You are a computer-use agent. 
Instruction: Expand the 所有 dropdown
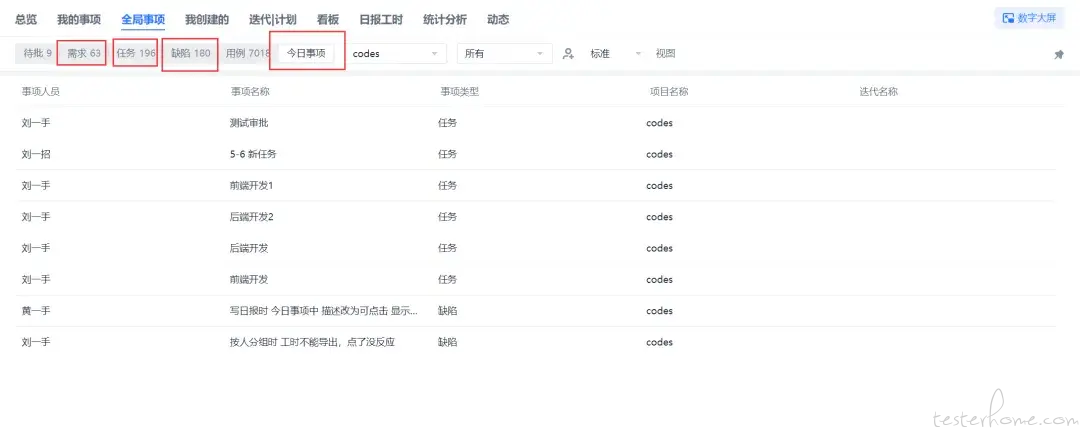click(504, 54)
